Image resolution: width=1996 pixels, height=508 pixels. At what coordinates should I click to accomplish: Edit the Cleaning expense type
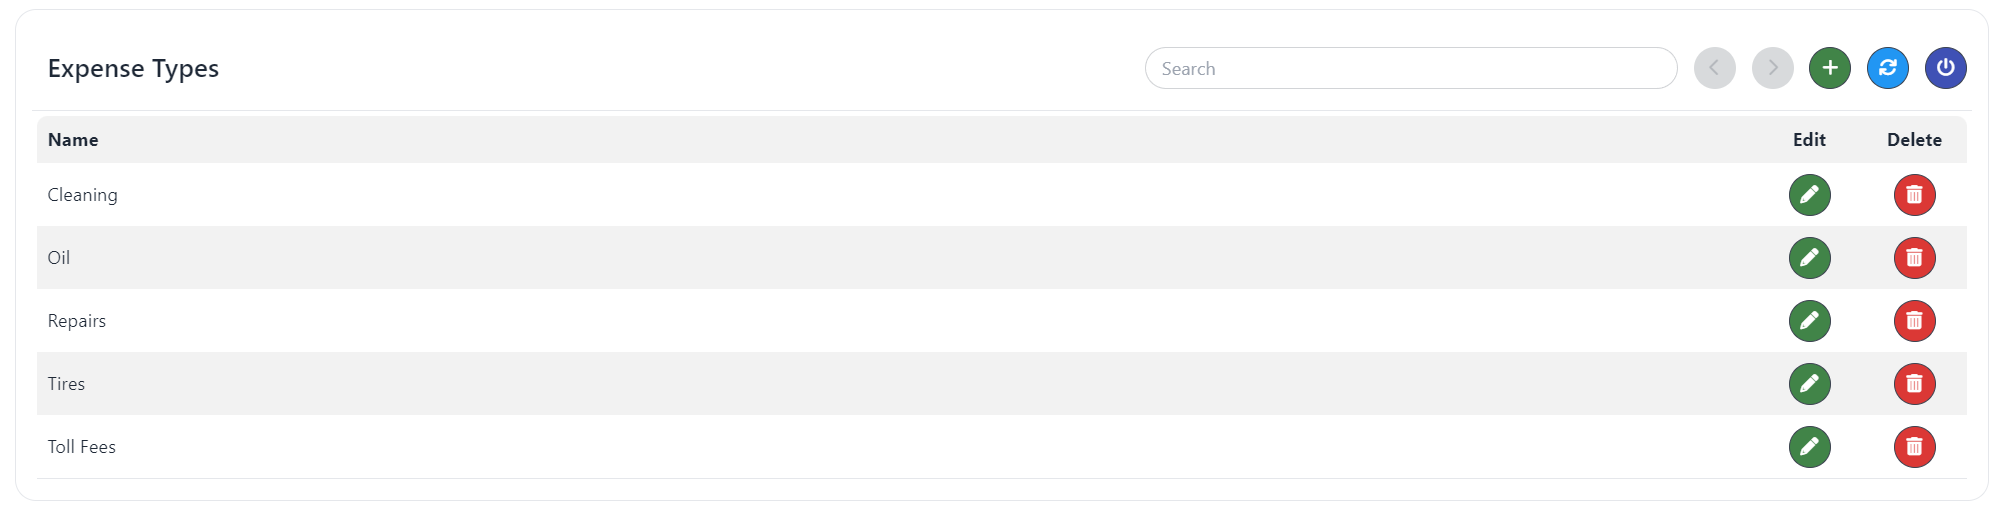[x=1809, y=195]
